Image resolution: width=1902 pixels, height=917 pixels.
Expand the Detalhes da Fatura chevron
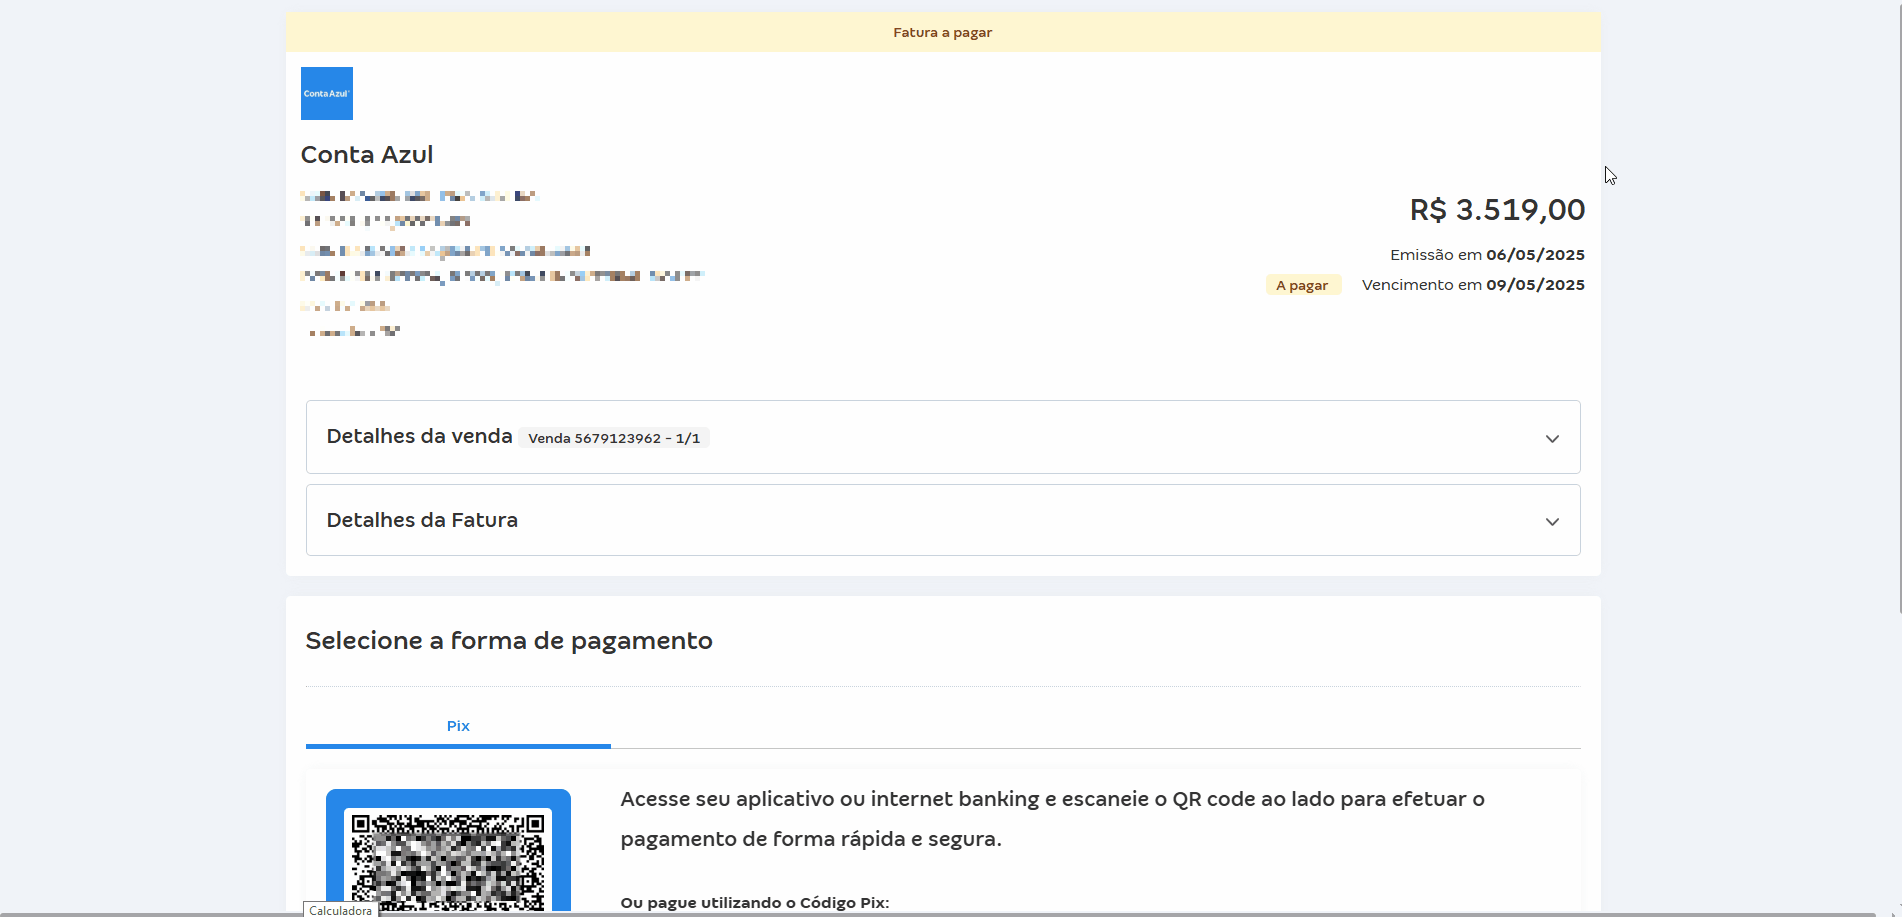[x=1552, y=521]
